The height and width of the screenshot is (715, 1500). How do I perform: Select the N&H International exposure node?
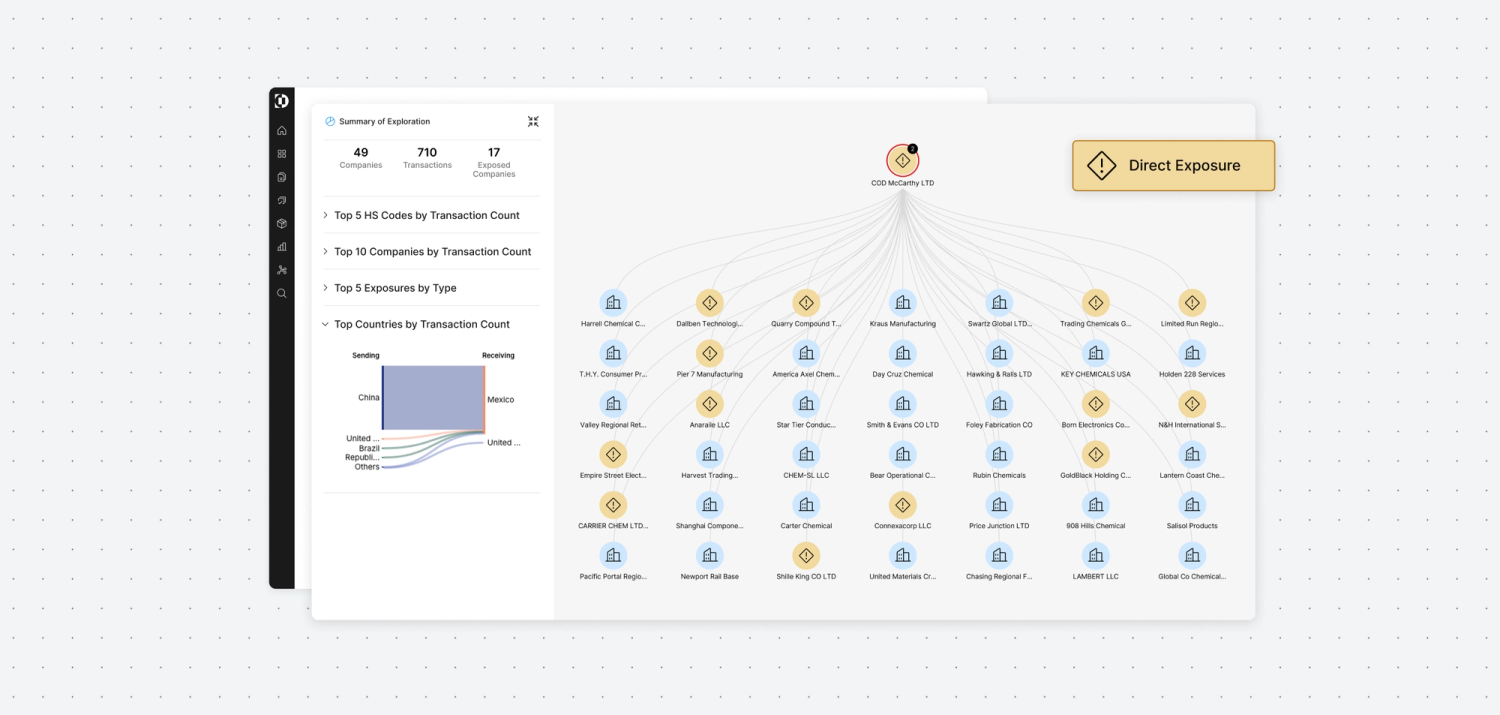(1192, 404)
